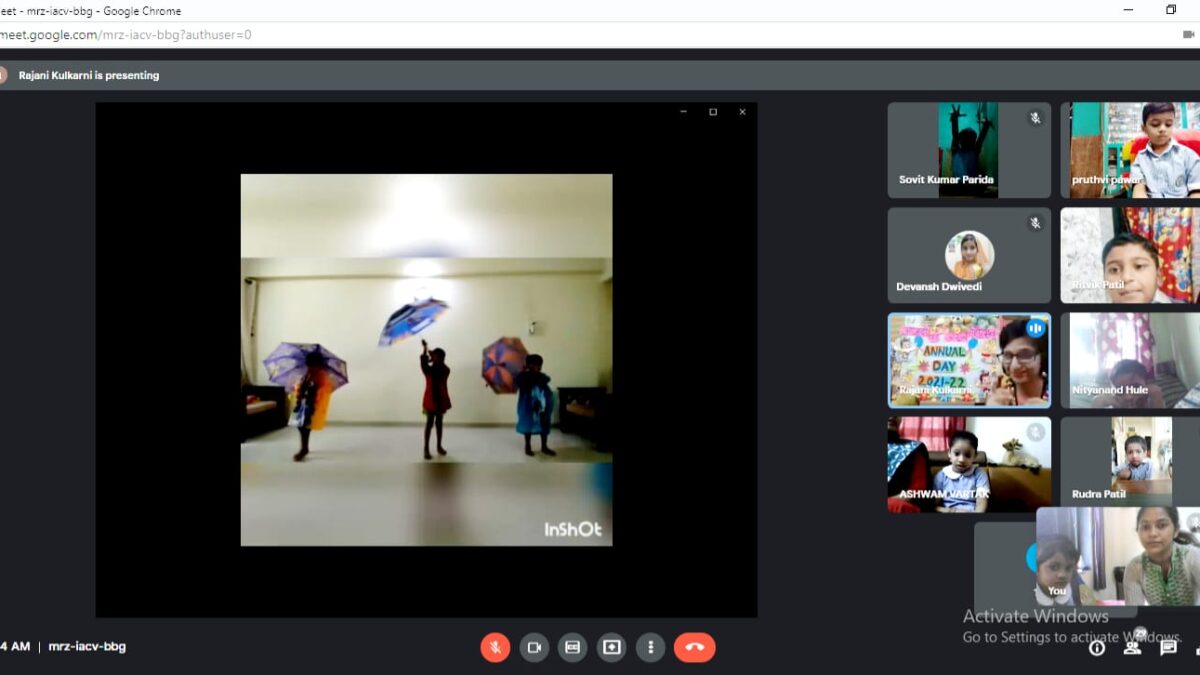Click the Chrome window restore button
This screenshot has height=675, width=1200.
(1171, 10)
